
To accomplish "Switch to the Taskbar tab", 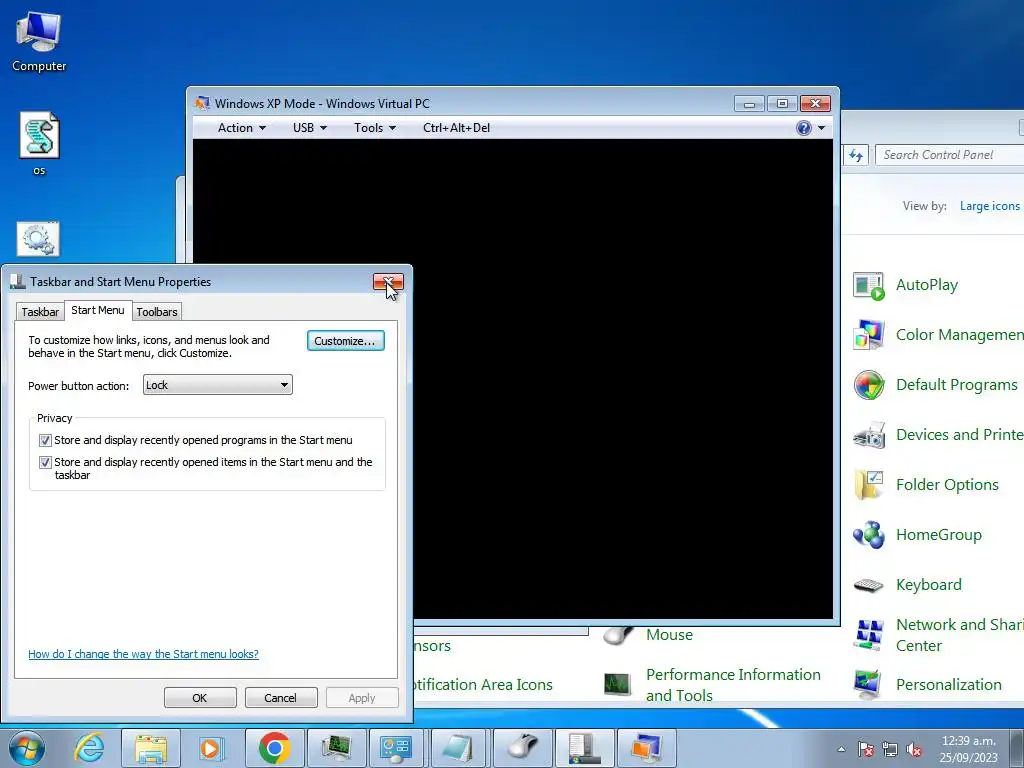I will pos(40,312).
